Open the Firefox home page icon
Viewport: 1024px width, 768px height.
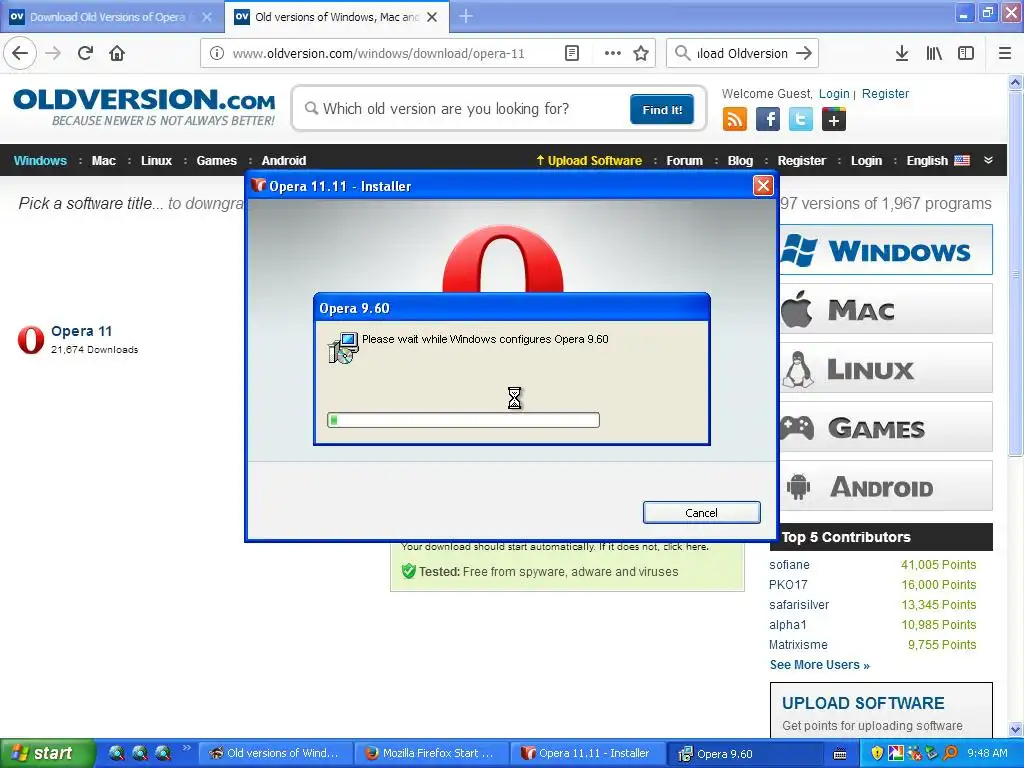pos(117,53)
